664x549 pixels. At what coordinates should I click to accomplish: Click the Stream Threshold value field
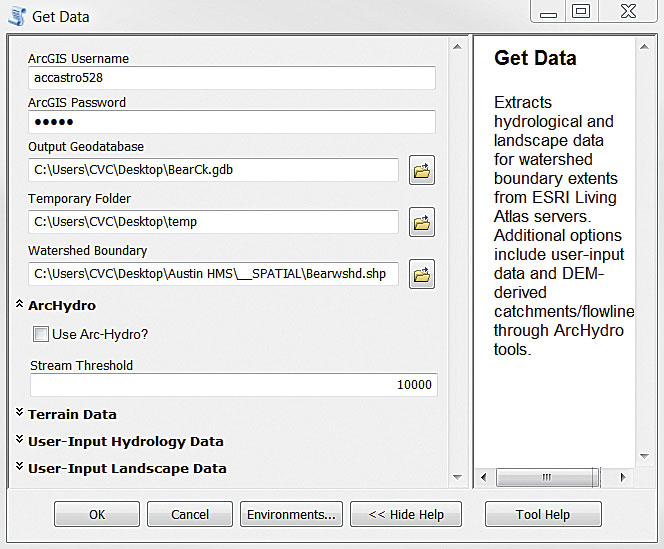point(232,385)
